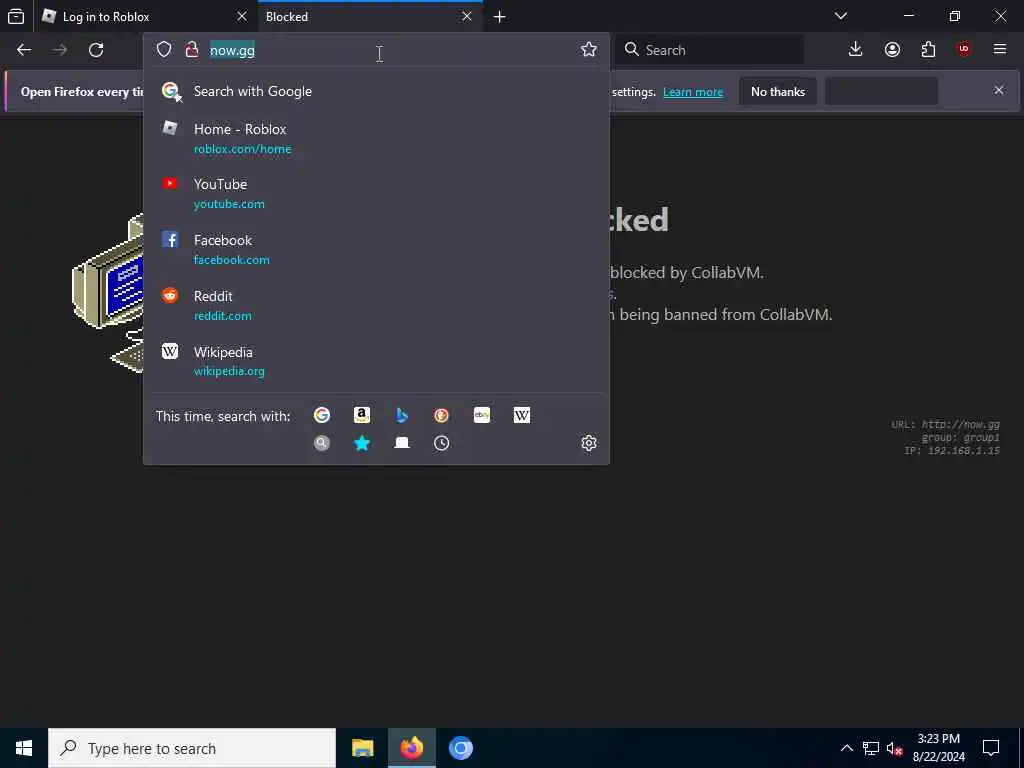The image size is (1024, 768).
Task: Search History using the clock icon
Action: pos(441,443)
